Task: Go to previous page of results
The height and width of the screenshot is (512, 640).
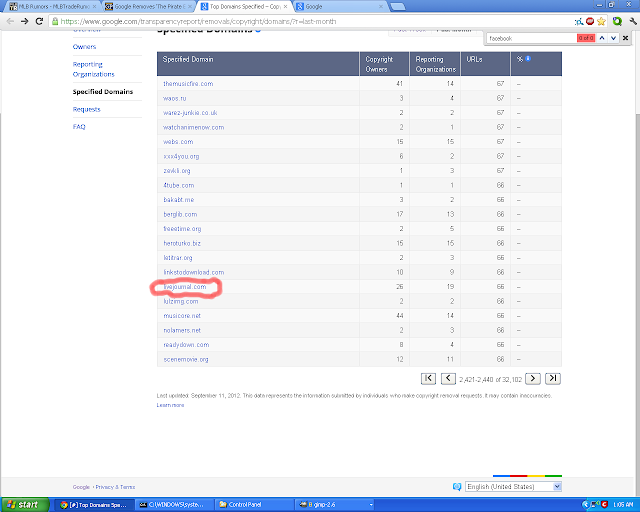Action: [448, 378]
